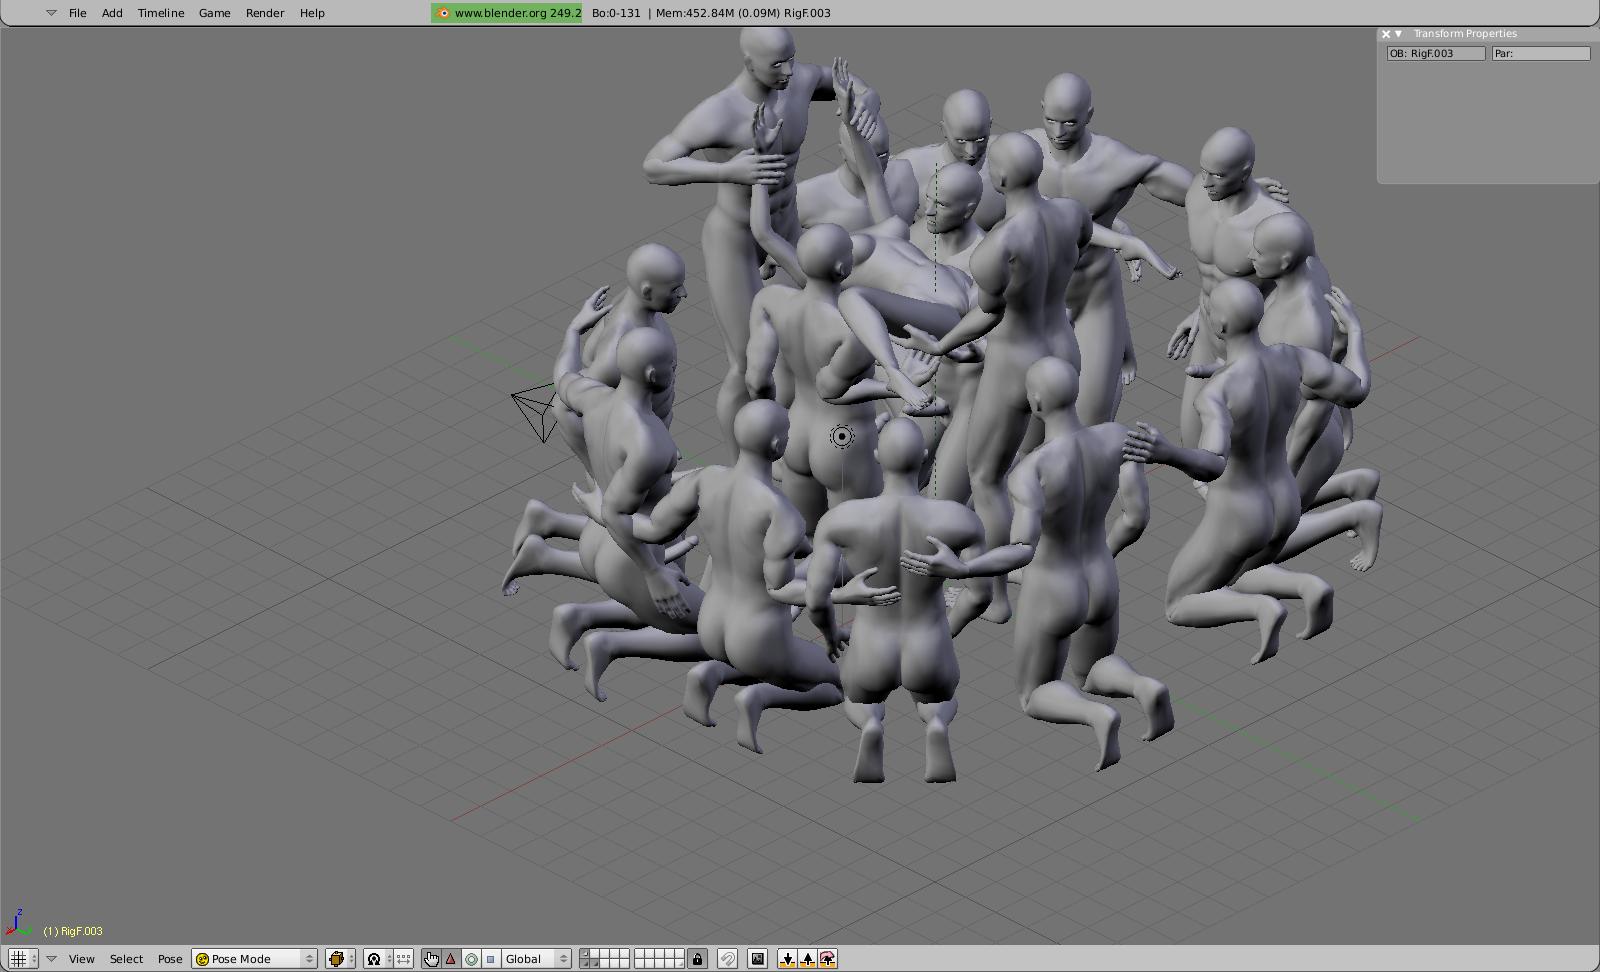Open the File menu

77,13
